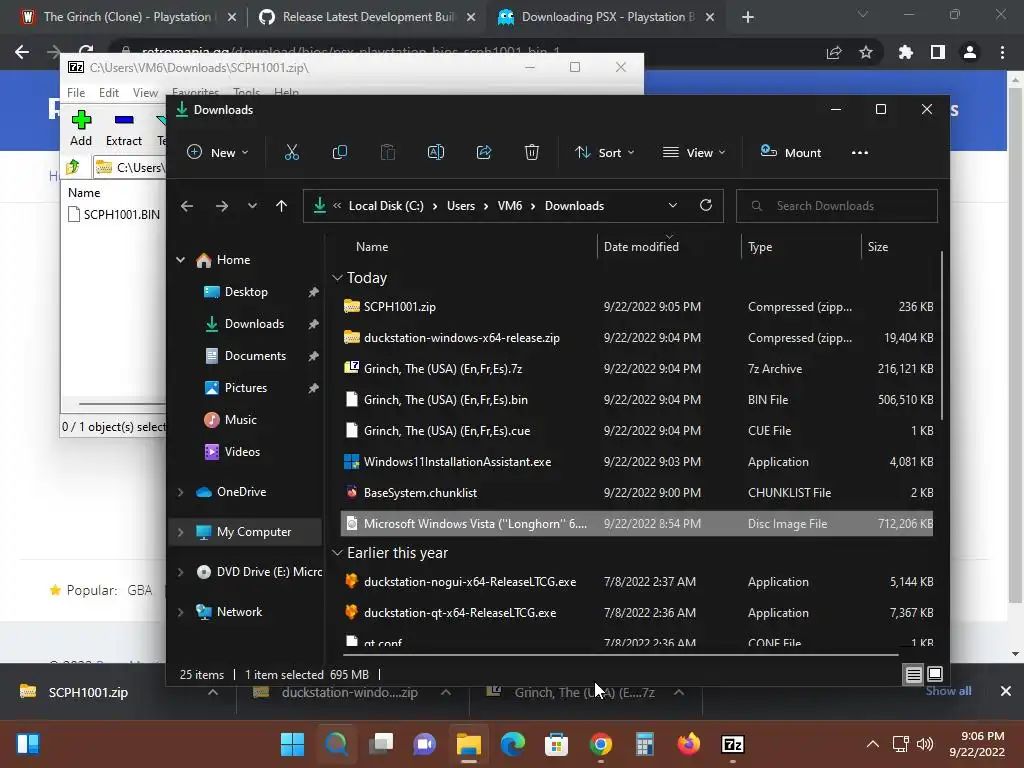This screenshot has width=1024, height=768.
Task: Select Windows11InstallationAssistant.exe file
Action: [637, 462]
